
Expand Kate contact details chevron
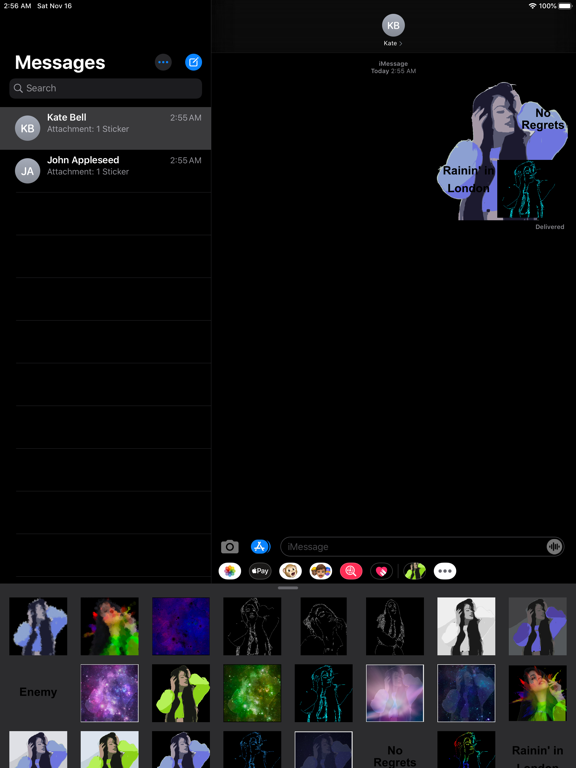coord(401,44)
